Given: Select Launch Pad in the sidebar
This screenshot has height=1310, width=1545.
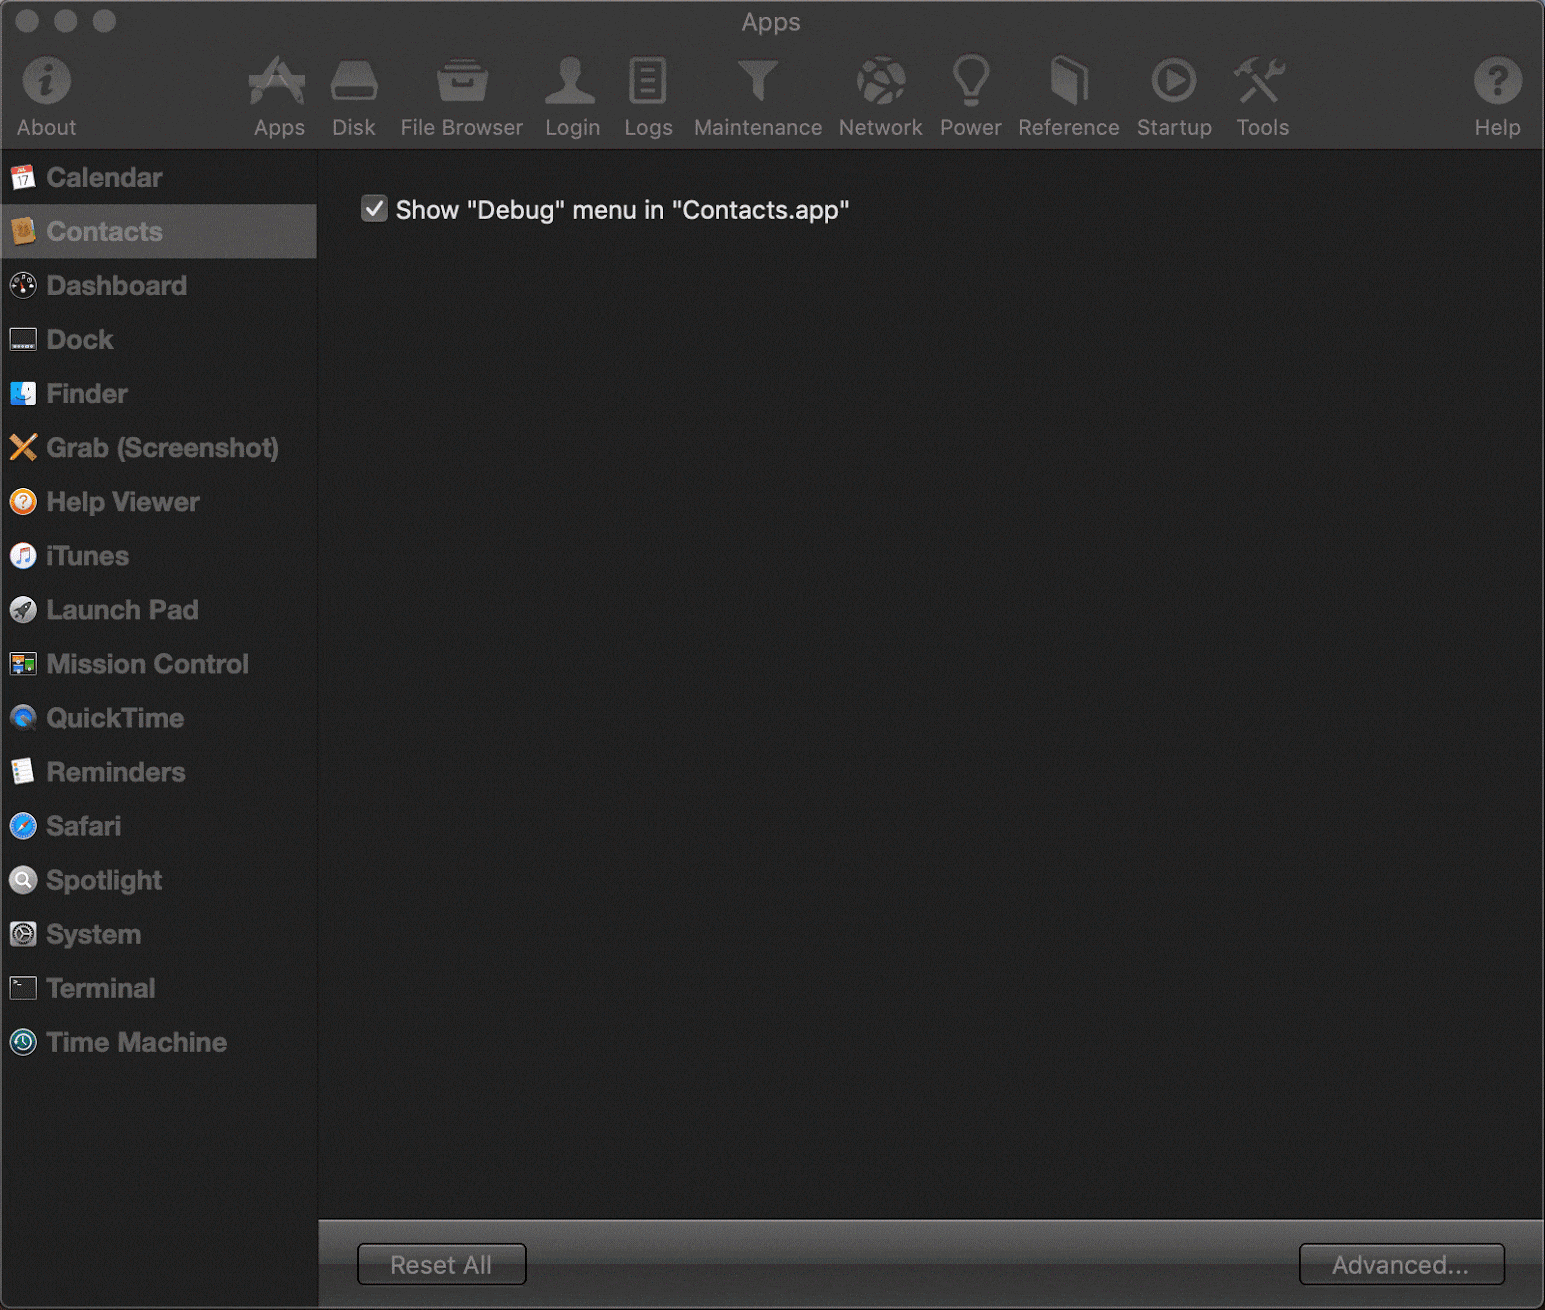Looking at the screenshot, I should [159, 610].
